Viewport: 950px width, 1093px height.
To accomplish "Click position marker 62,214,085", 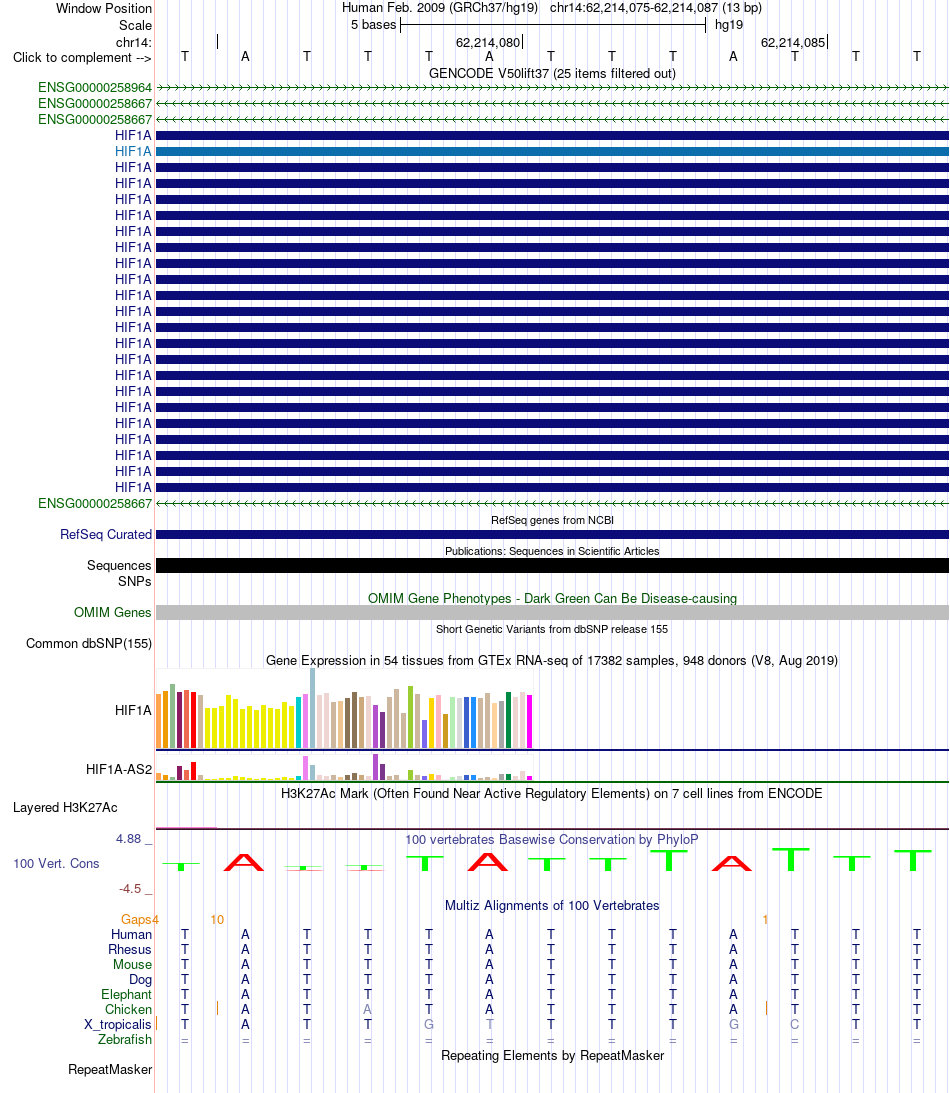I will [x=793, y=43].
